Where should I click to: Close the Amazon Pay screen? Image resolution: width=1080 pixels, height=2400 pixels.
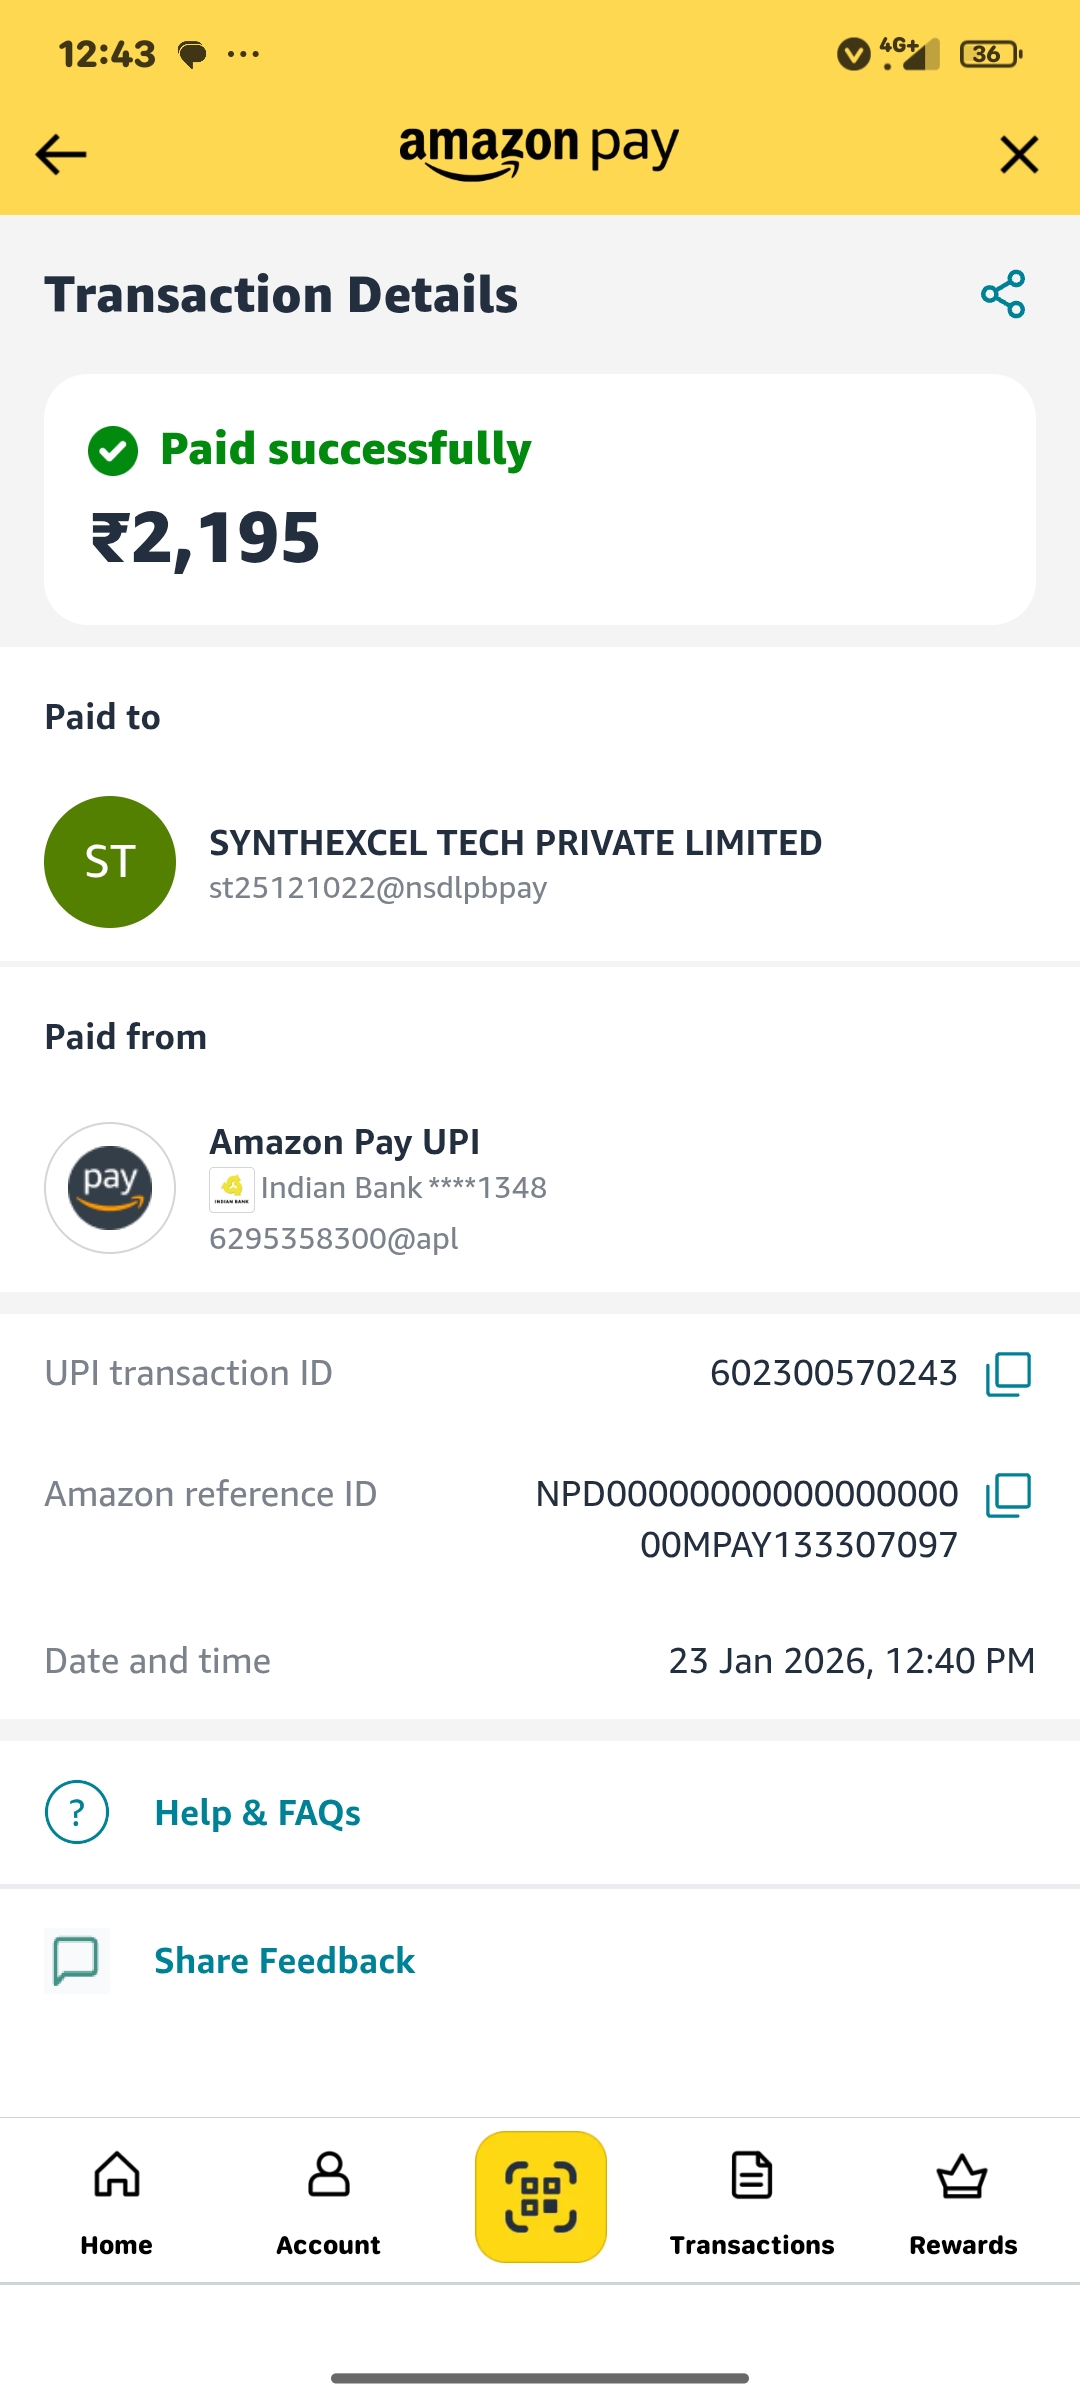[x=1019, y=155]
